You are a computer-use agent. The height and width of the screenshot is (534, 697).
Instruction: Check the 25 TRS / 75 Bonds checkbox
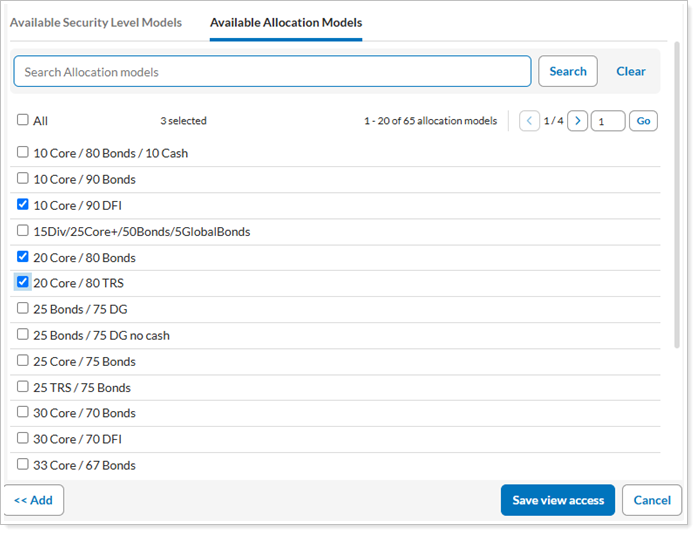coord(23,386)
